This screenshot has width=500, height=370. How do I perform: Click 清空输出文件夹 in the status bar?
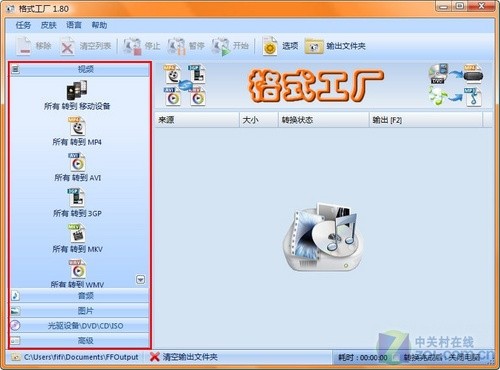(x=184, y=357)
